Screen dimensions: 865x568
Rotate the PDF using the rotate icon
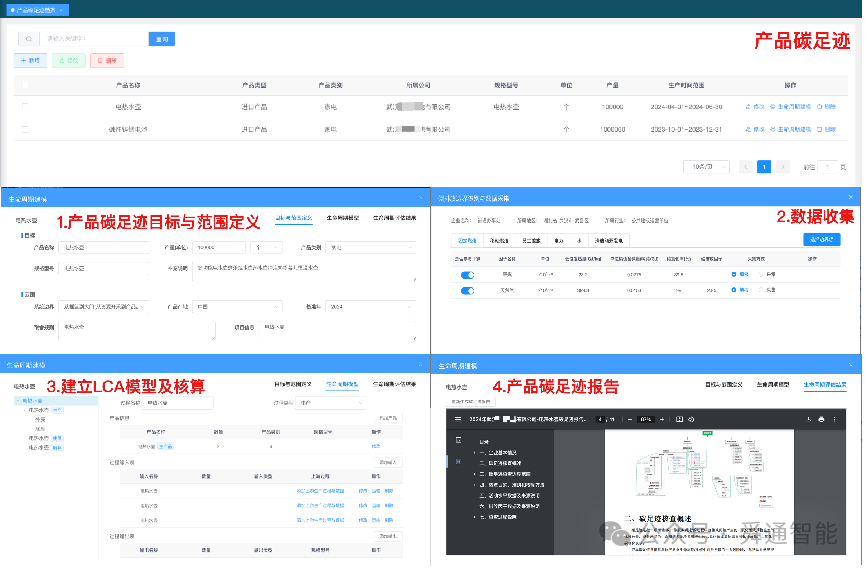[691, 420]
